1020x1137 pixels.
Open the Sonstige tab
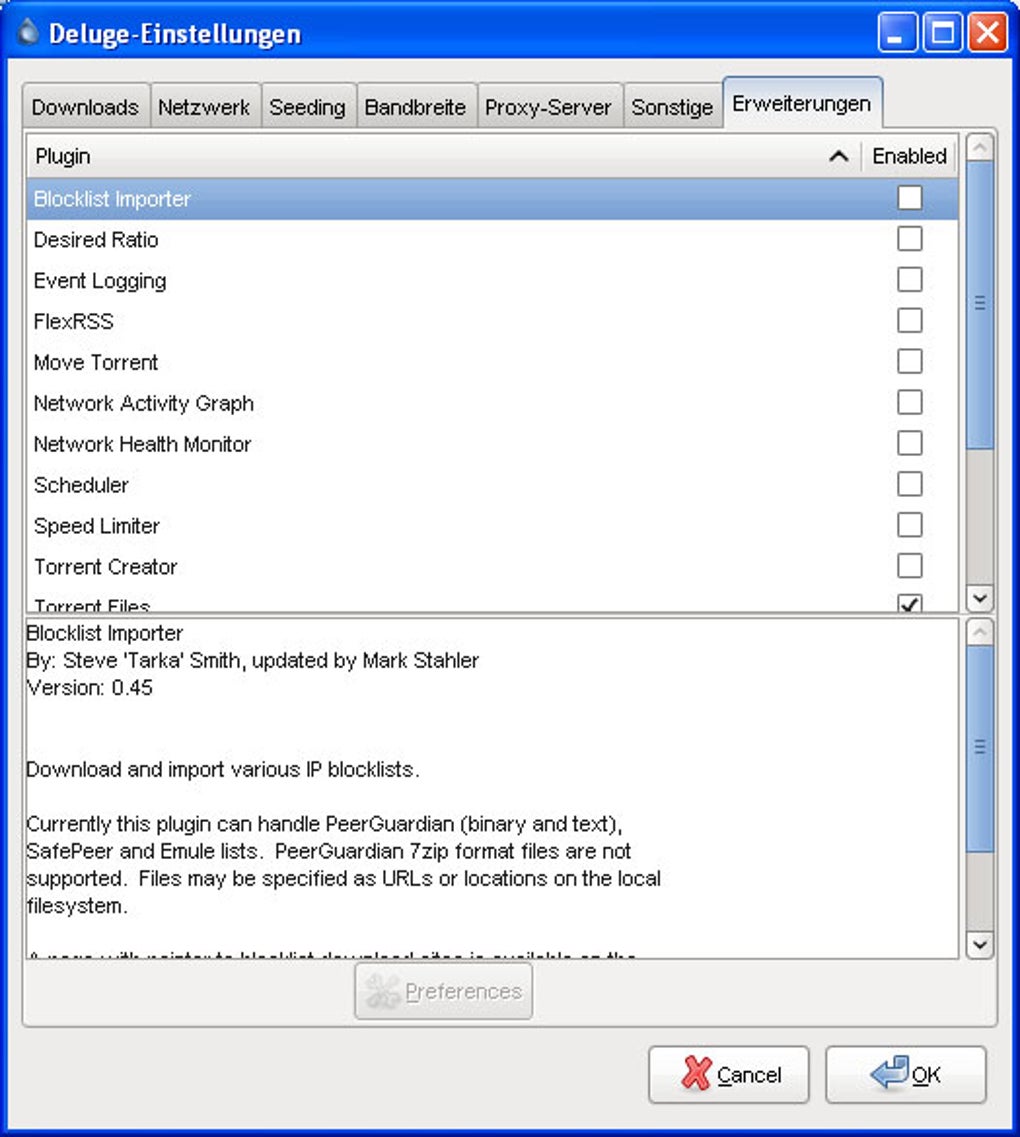click(x=672, y=107)
